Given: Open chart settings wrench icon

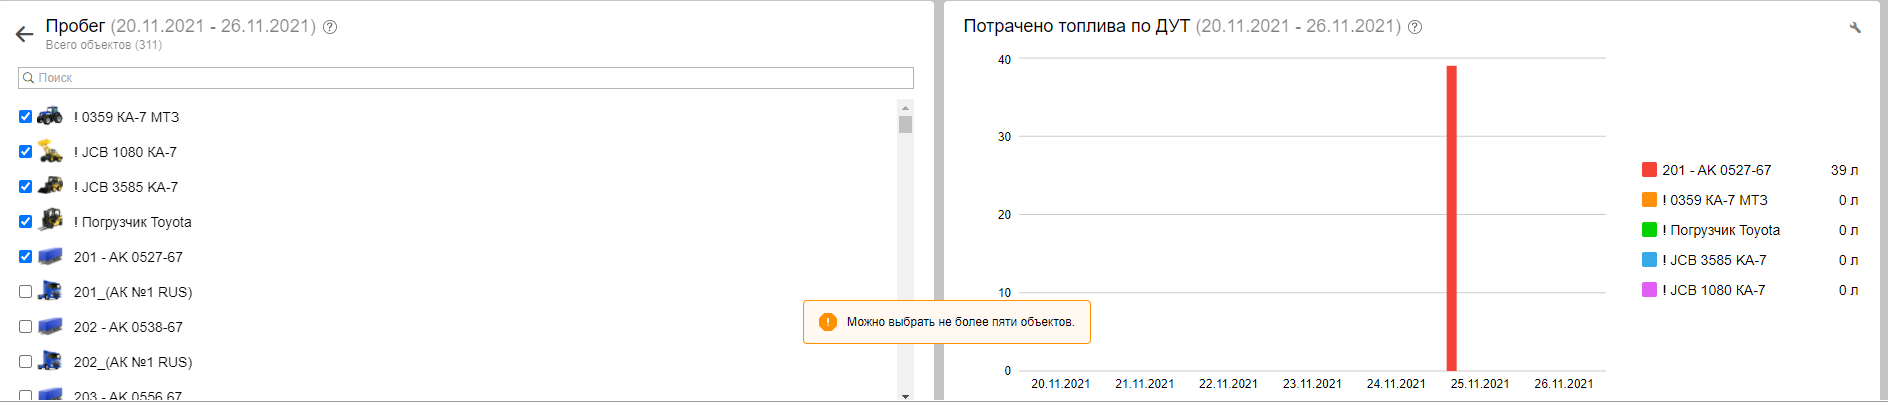Looking at the screenshot, I should pos(1855,28).
